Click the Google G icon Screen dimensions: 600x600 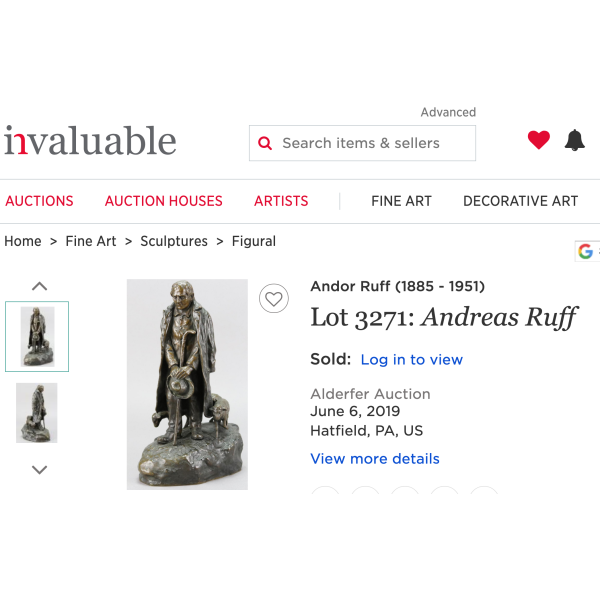coord(585,251)
